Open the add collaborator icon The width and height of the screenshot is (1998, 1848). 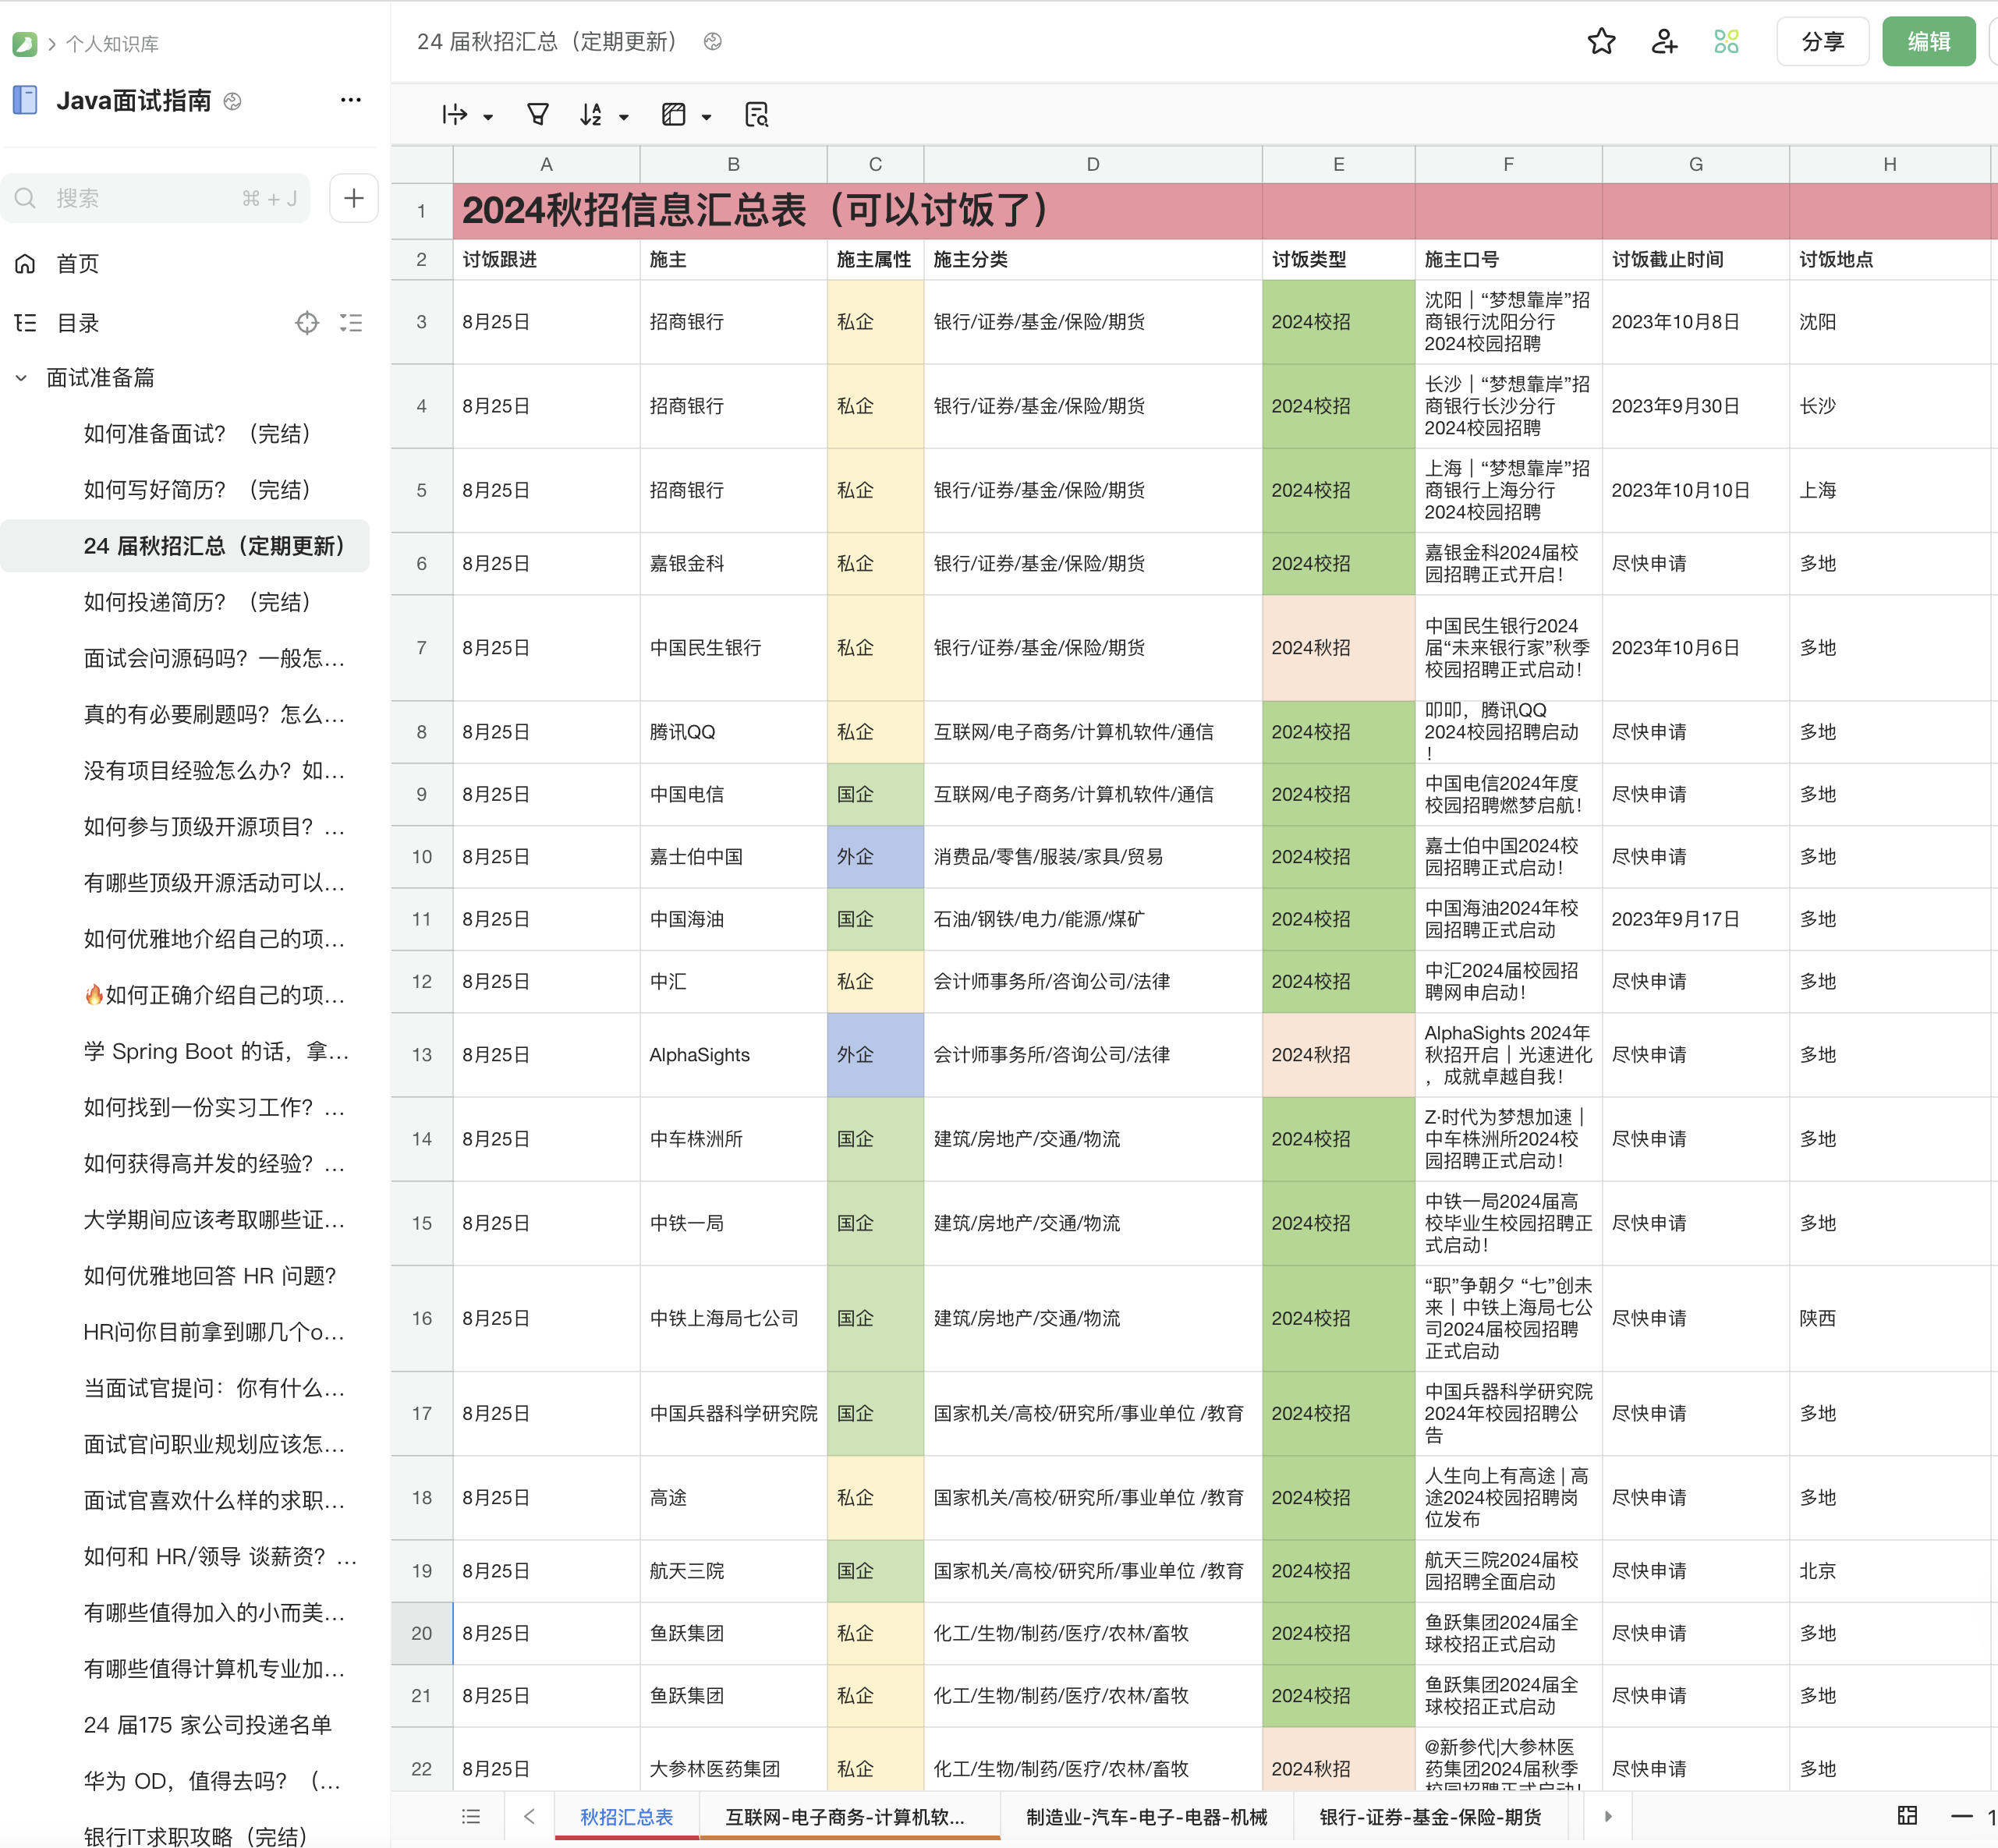click(1664, 41)
